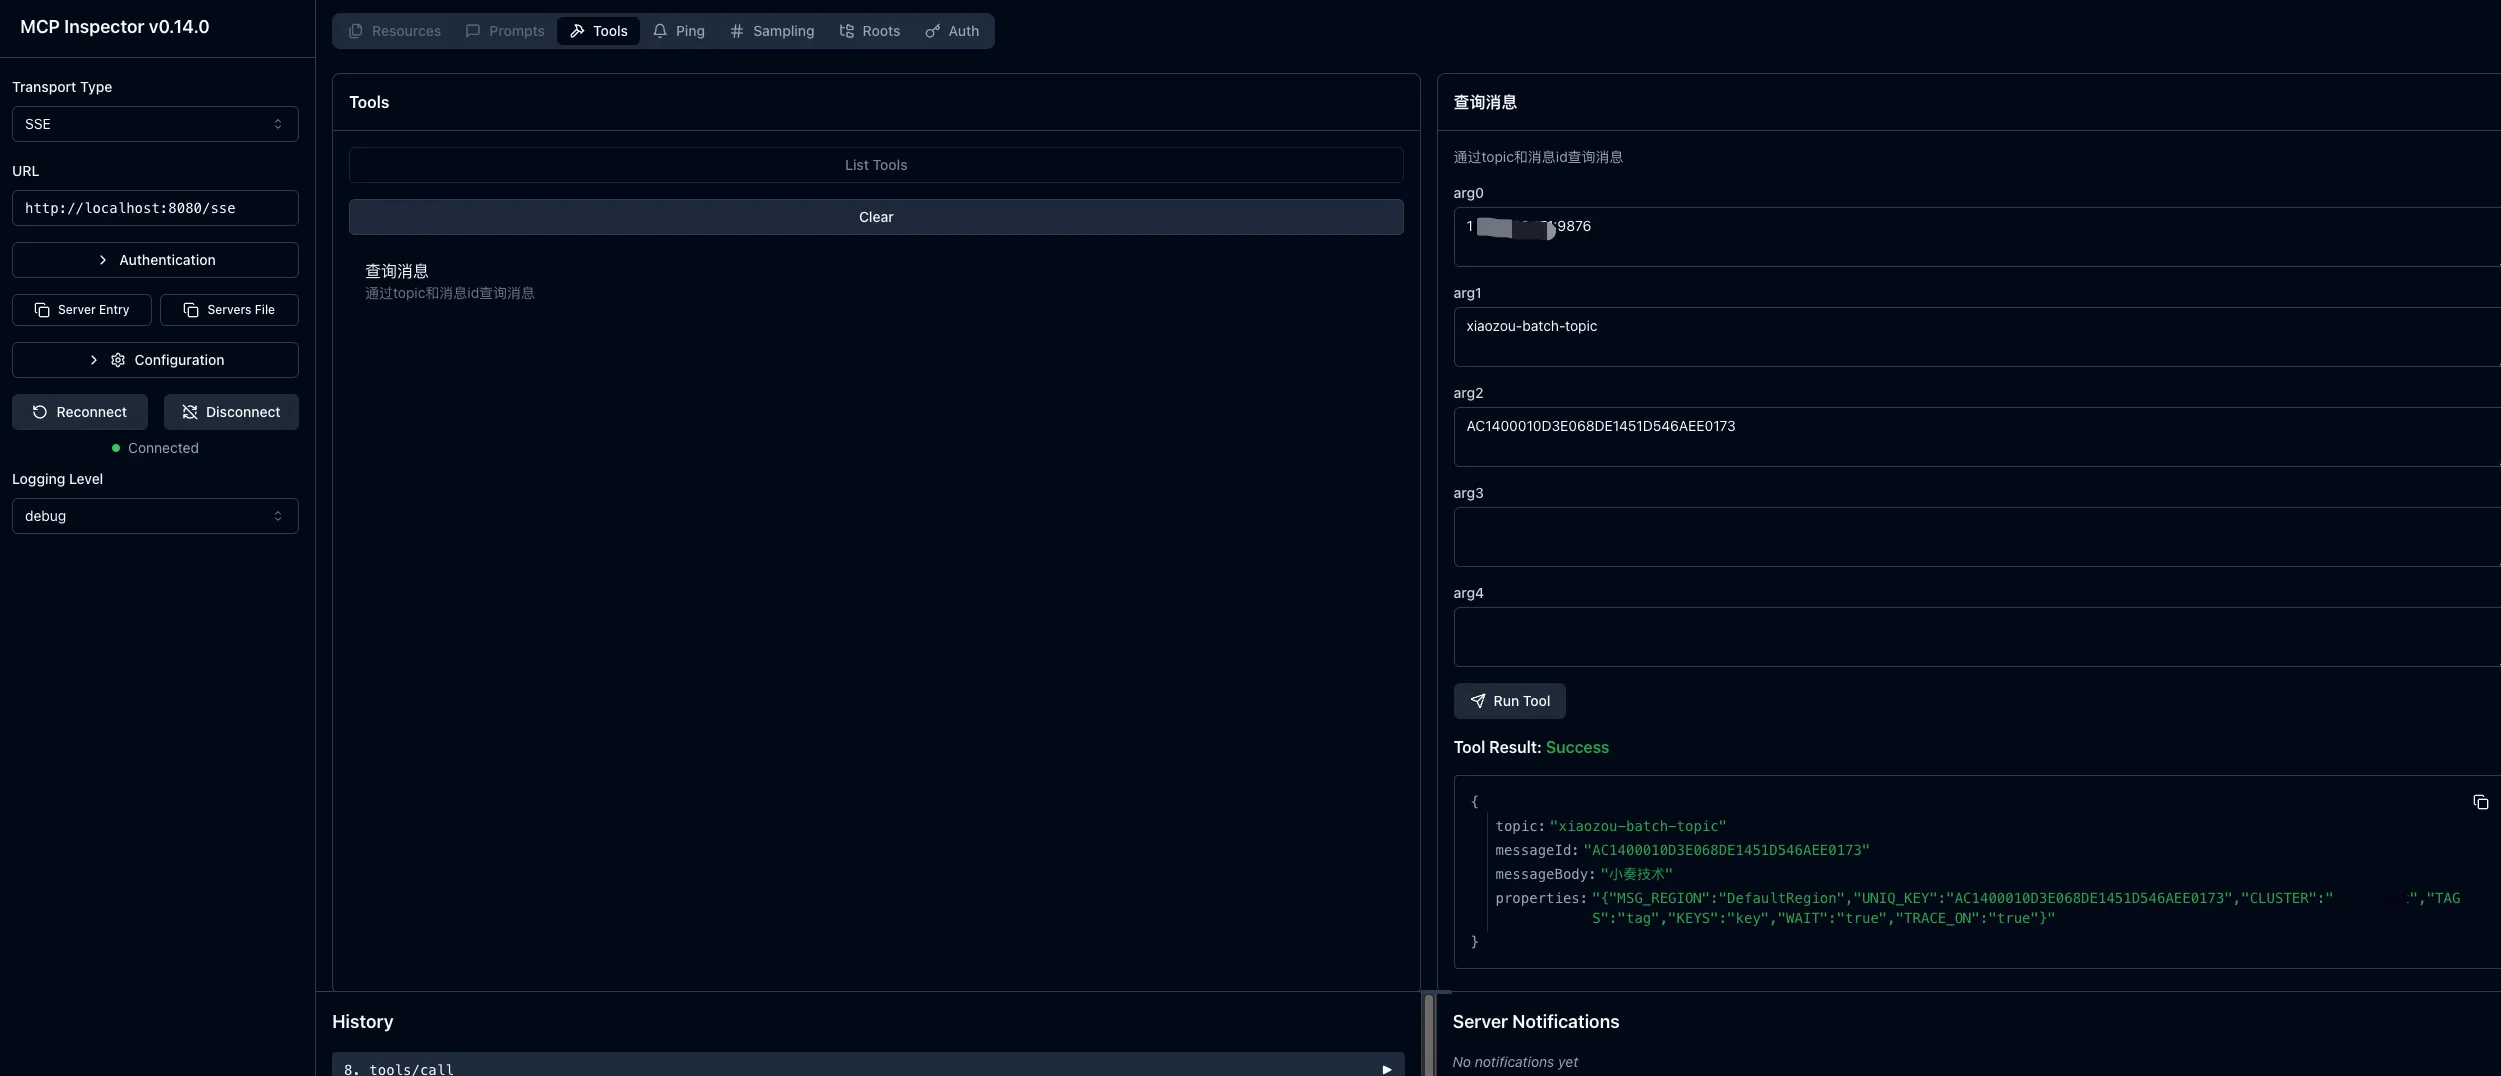This screenshot has width=2501, height=1076.
Task: Click the arg2 message id field
Action: (1977, 437)
